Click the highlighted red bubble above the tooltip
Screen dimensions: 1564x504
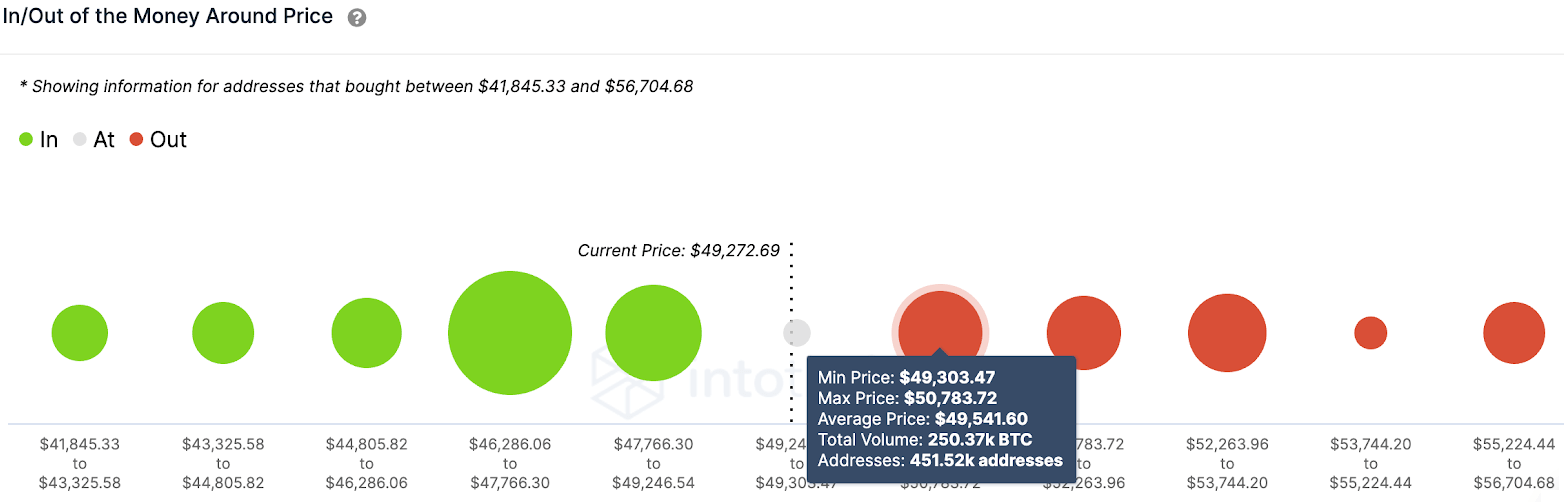coord(940,326)
